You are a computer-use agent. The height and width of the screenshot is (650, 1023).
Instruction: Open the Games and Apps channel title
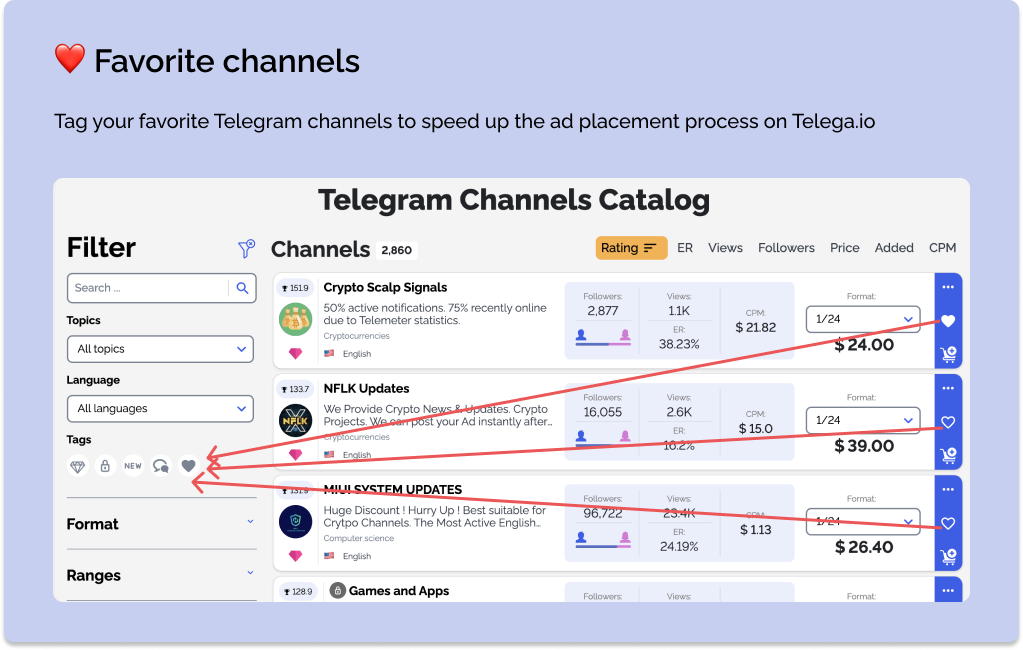pos(399,591)
